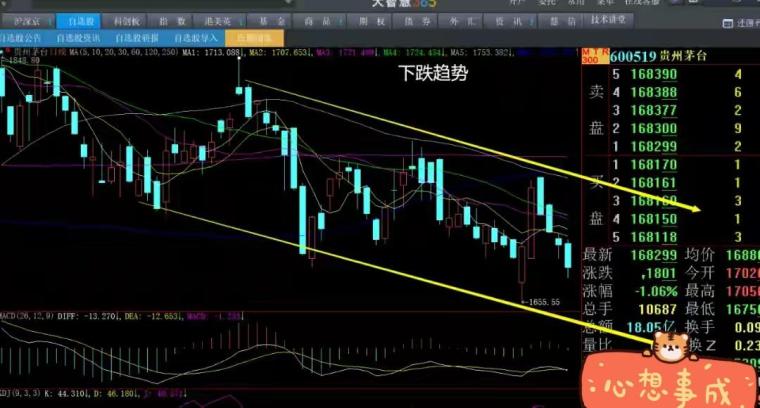760x408 pixels.
Task: Open 自选股资讯 sub-tab
Action: click(x=76, y=37)
